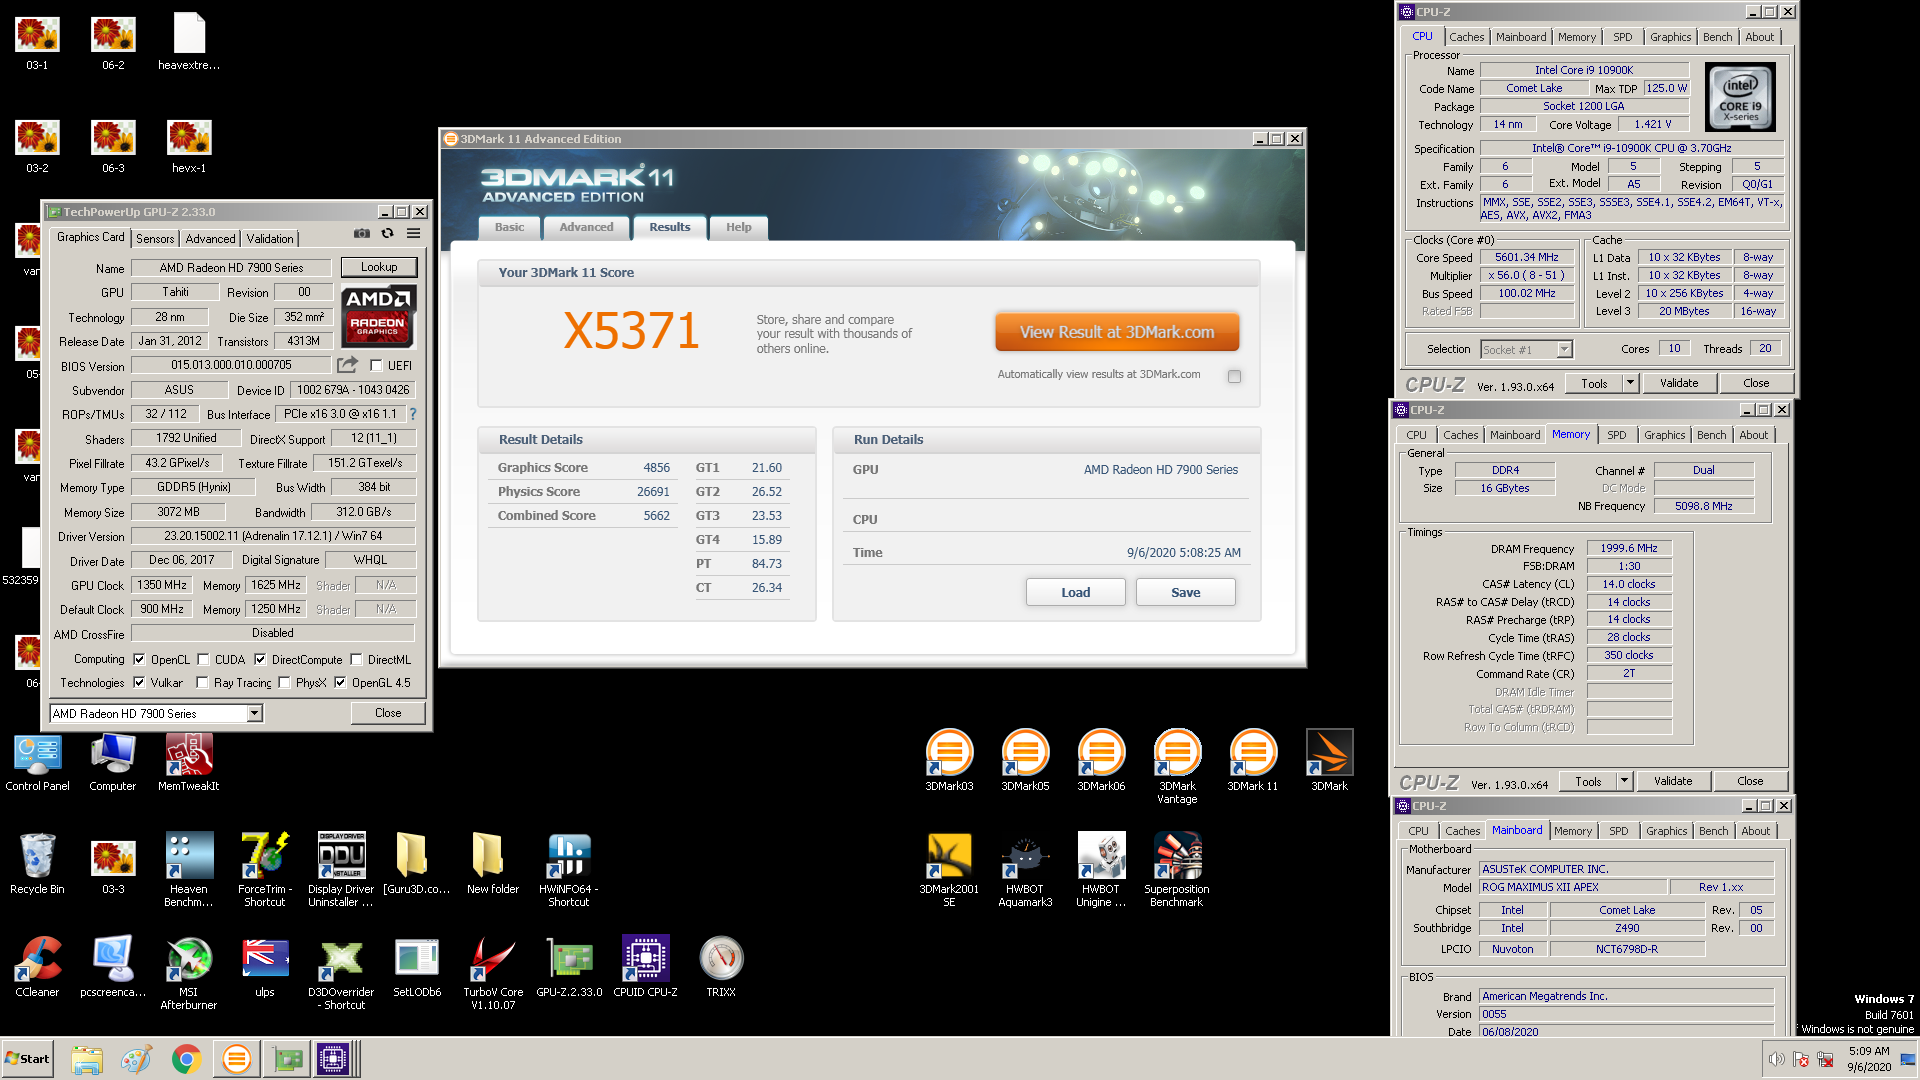Select the Basic tab in 3DMark 11
This screenshot has height=1080, width=1920.
pos(509,227)
